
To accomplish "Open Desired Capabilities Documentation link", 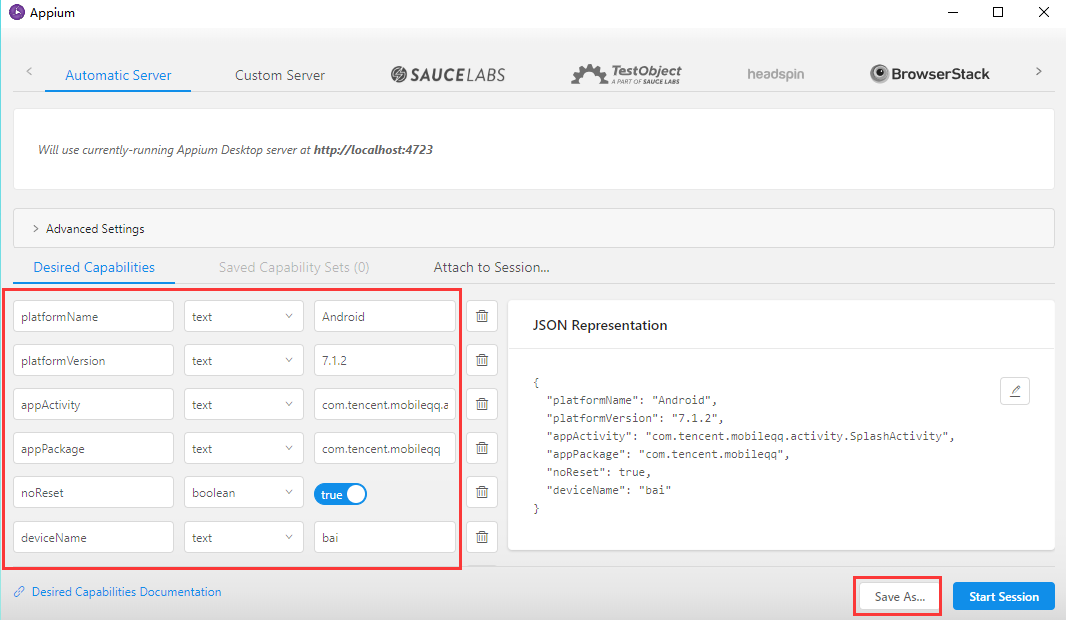I will click(x=126, y=592).
